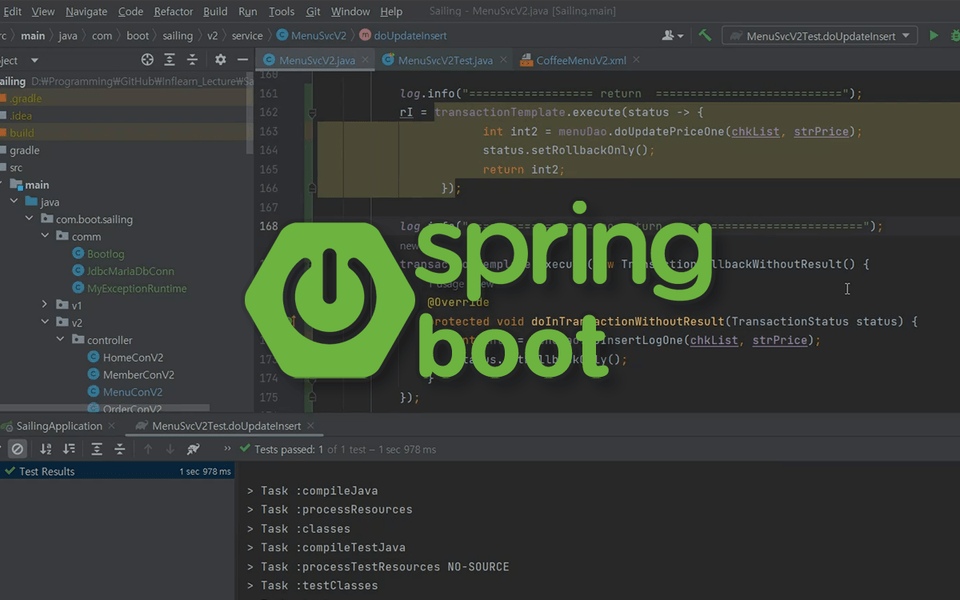The width and height of the screenshot is (960, 600).
Task: Open the Window menu
Action: (350, 12)
